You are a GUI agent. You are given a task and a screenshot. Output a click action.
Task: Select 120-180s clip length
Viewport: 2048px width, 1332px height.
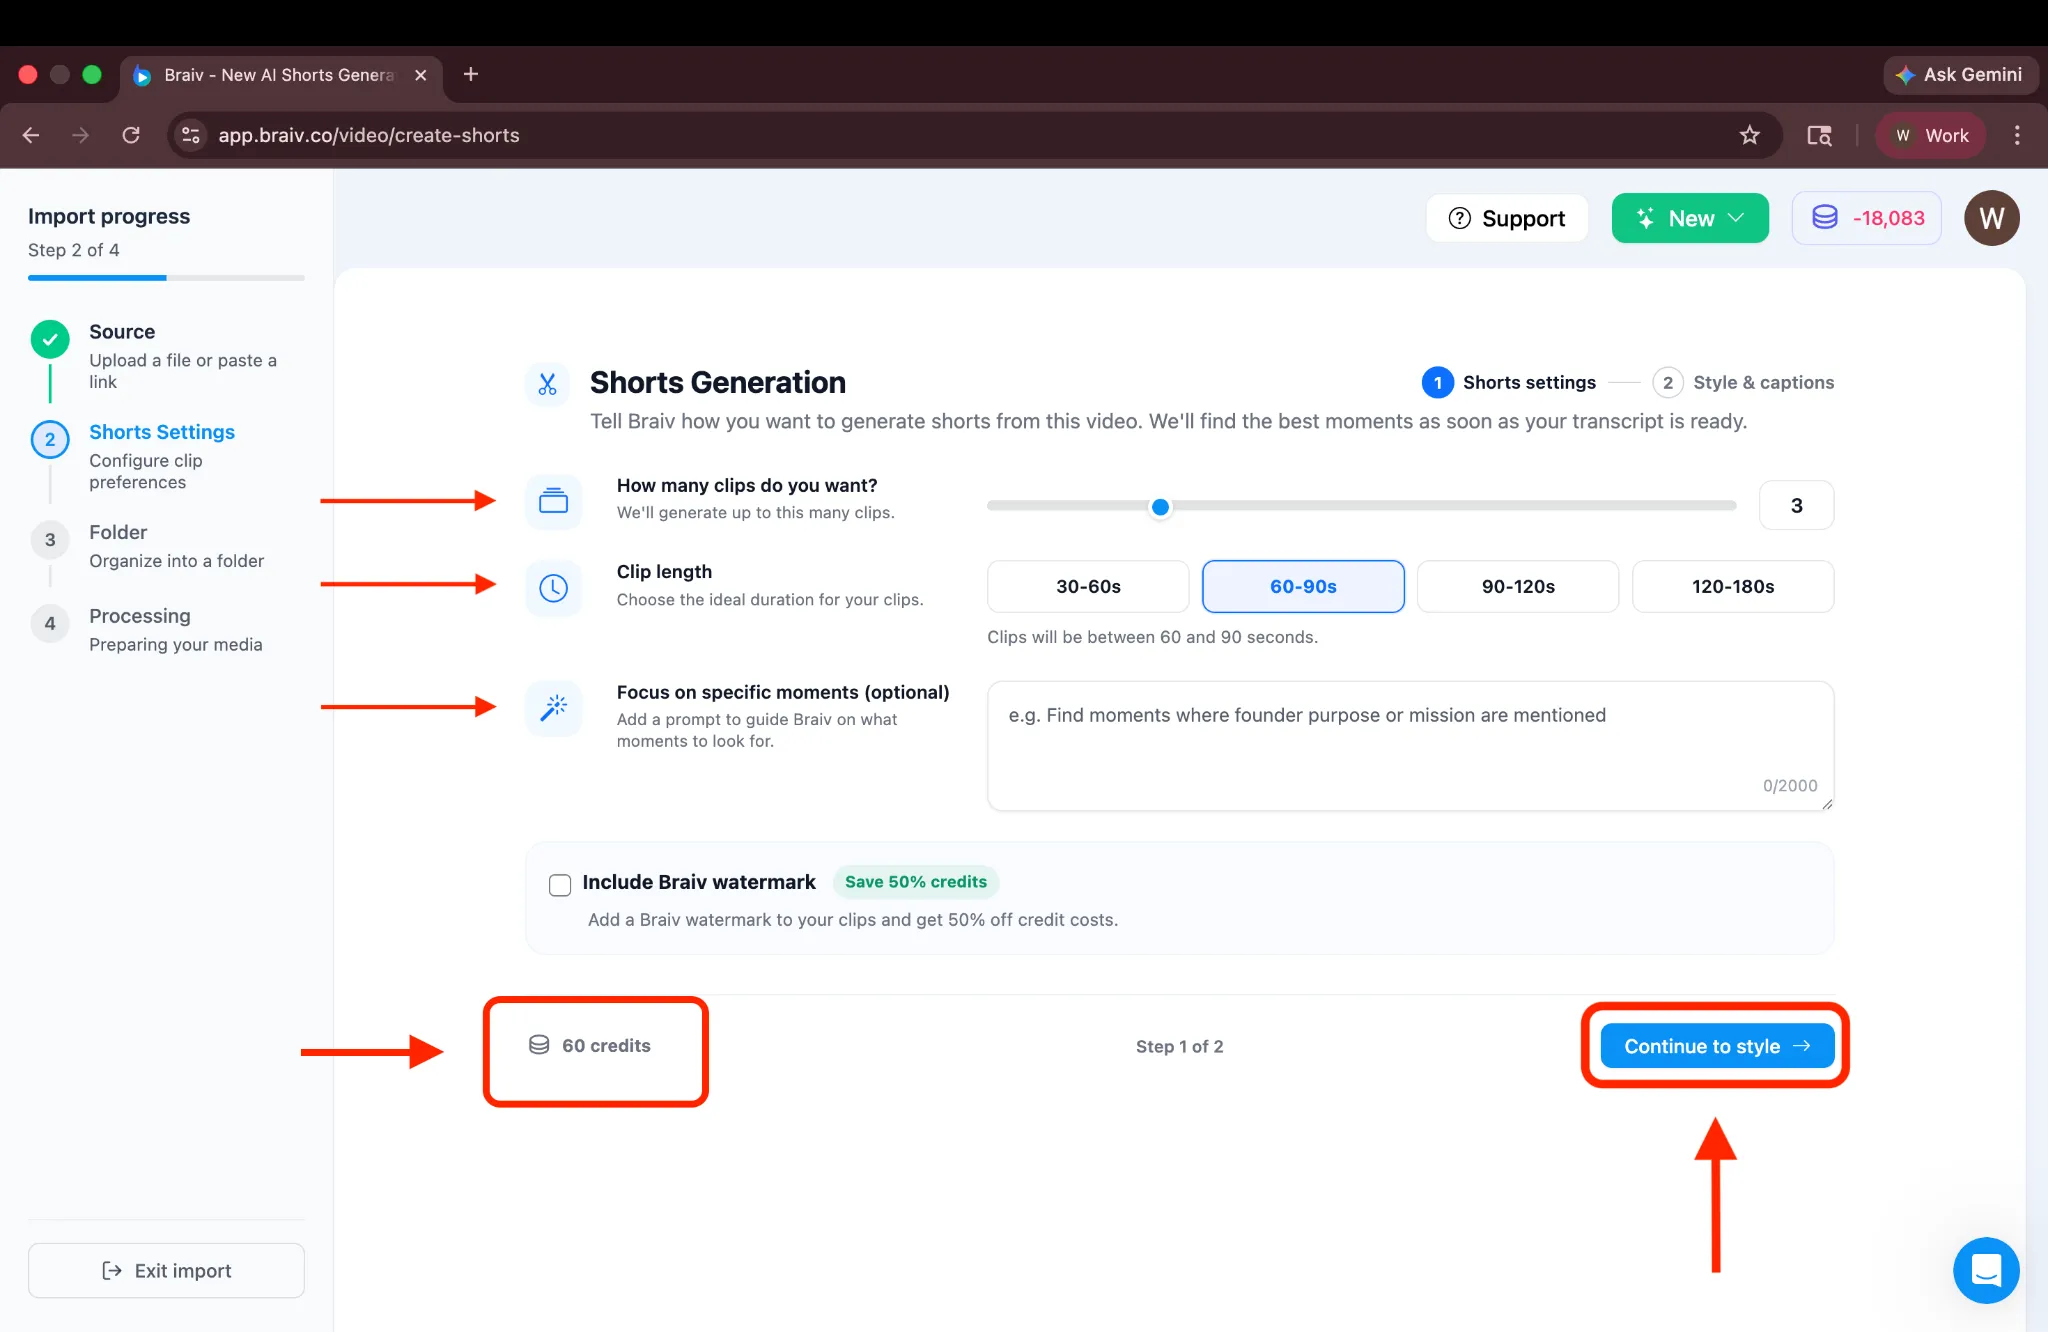click(x=1733, y=586)
